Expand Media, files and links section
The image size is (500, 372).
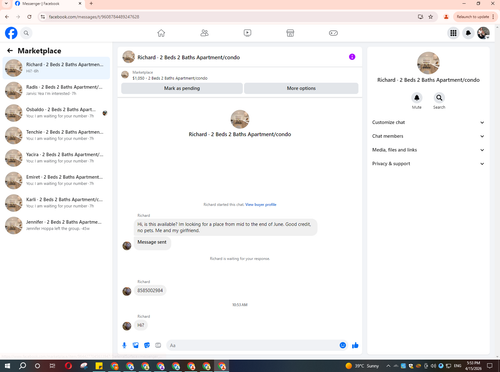428,150
